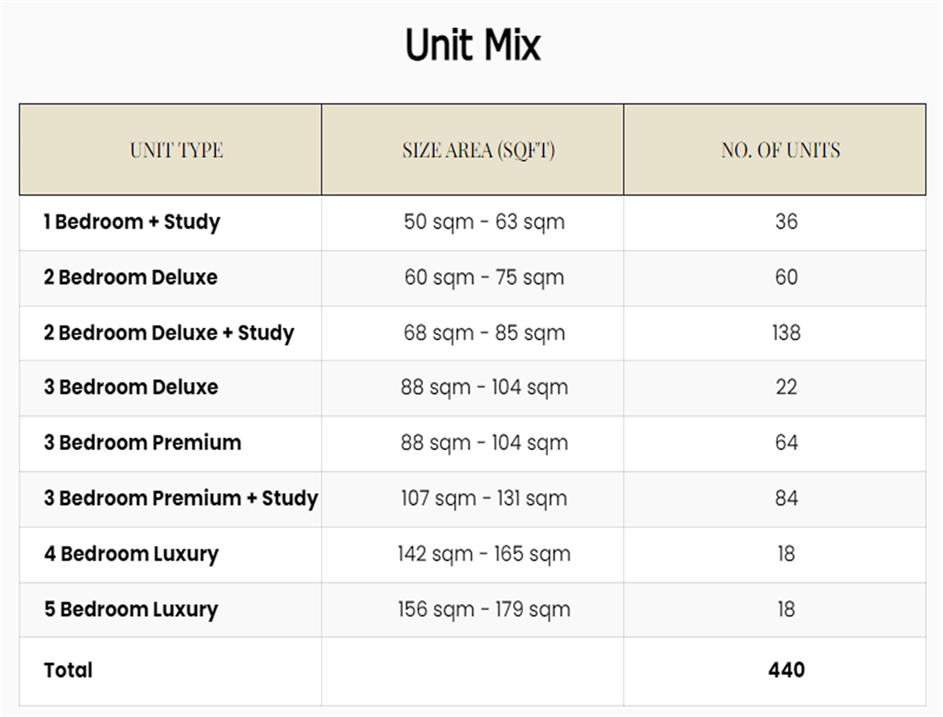Select the 138 units count cell
The width and height of the screenshot is (943, 717).
(x=786, y=333)
